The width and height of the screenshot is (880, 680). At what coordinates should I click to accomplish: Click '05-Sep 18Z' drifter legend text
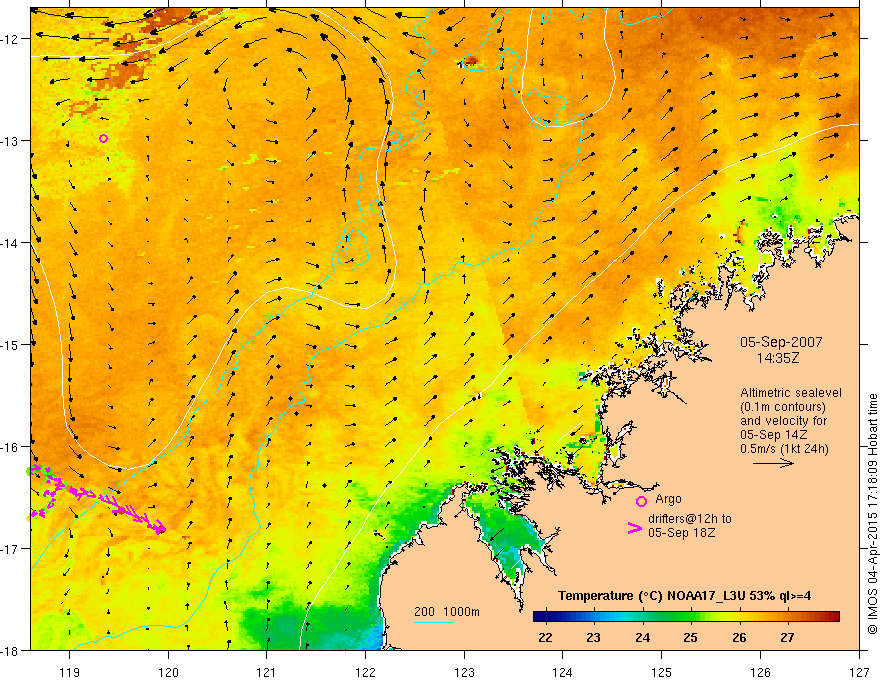(x=681, y=533)
